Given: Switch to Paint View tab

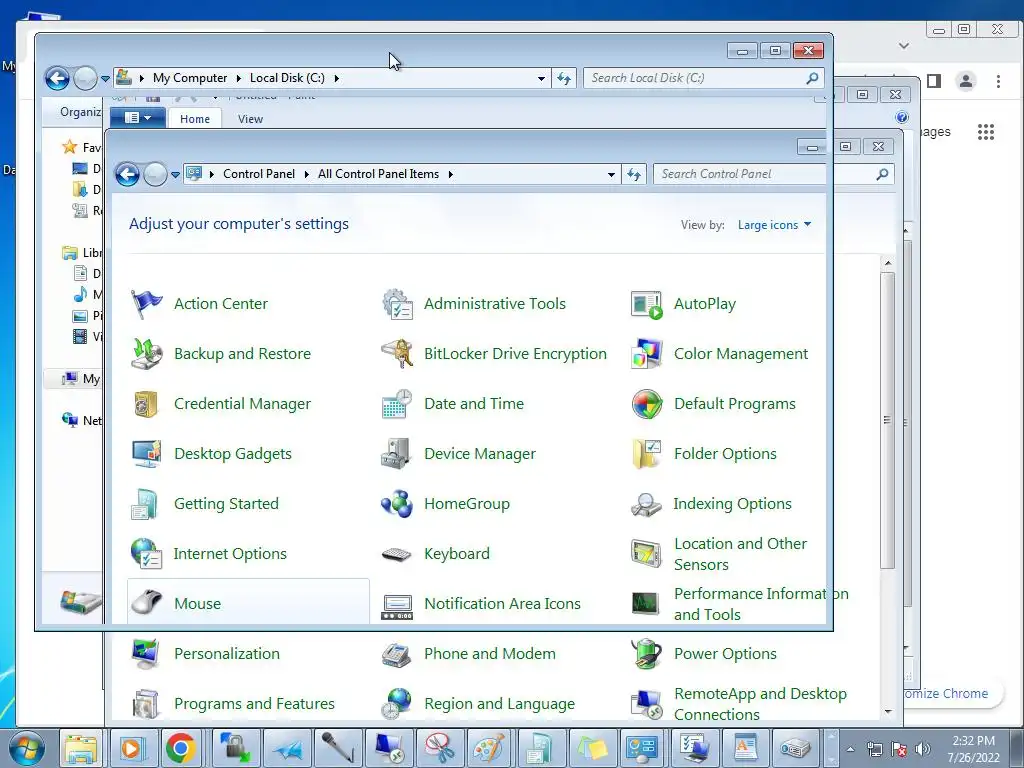Looking at the screenshot, I should point(250,119).
